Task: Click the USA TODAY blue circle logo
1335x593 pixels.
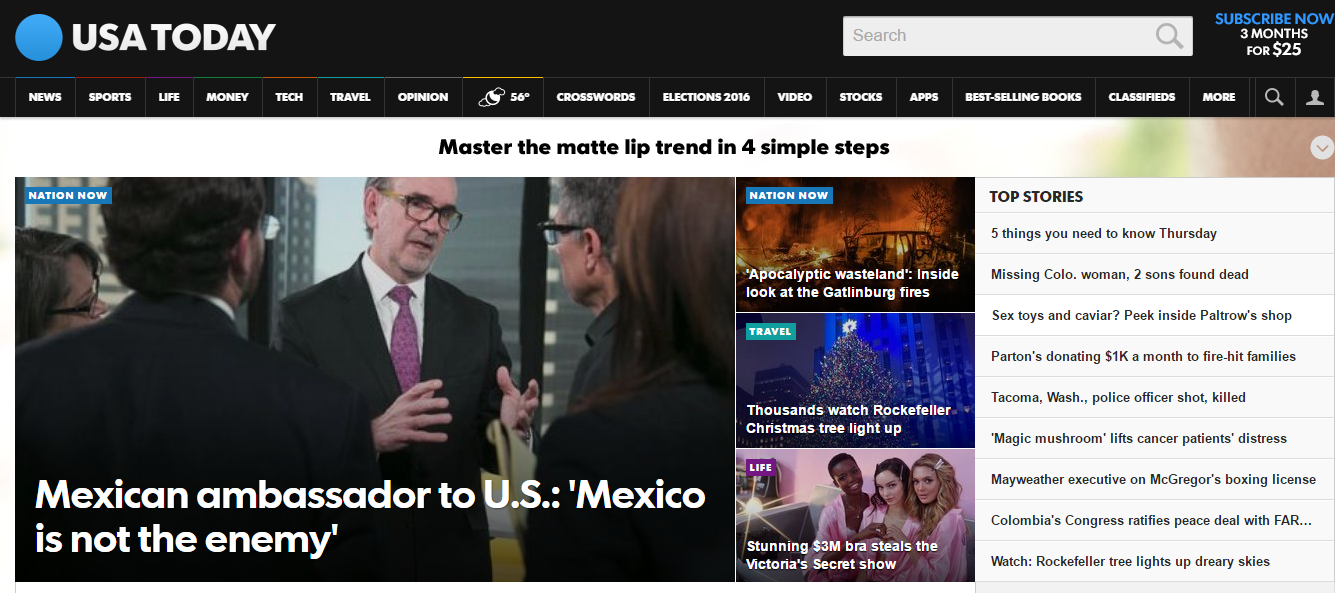Action: point(39,38)
